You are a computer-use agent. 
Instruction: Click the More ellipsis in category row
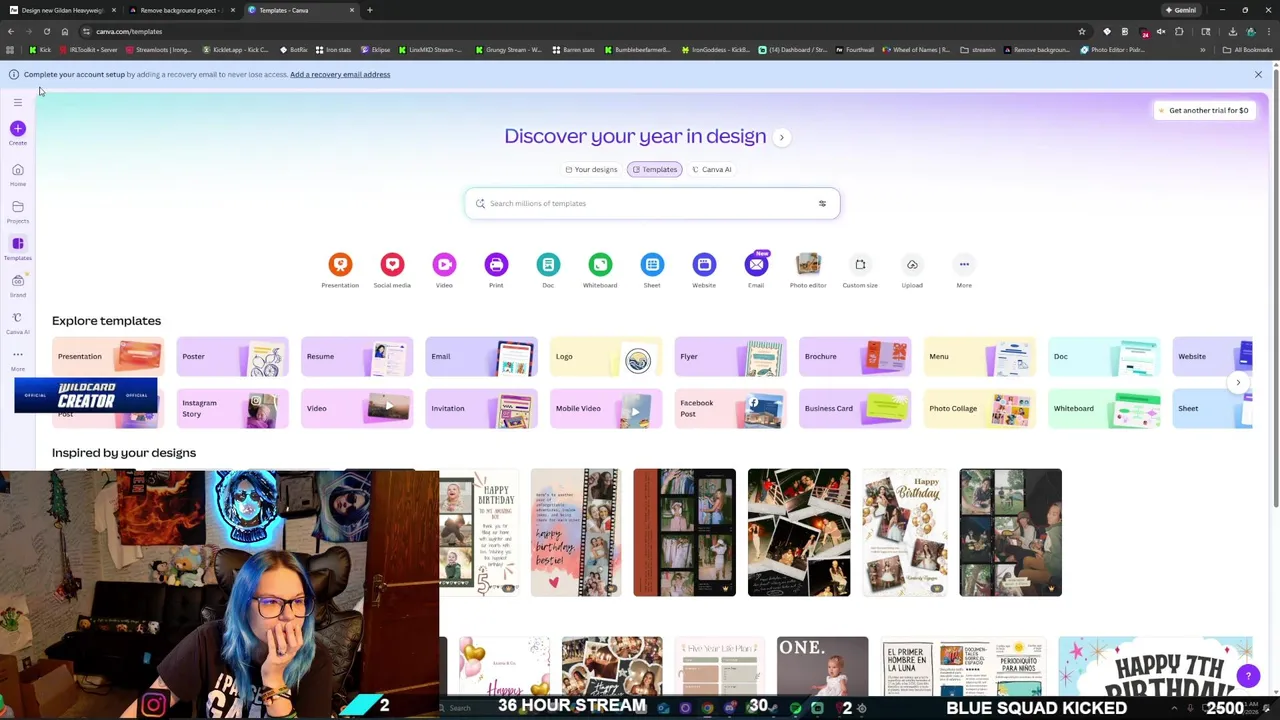[964, 264]
